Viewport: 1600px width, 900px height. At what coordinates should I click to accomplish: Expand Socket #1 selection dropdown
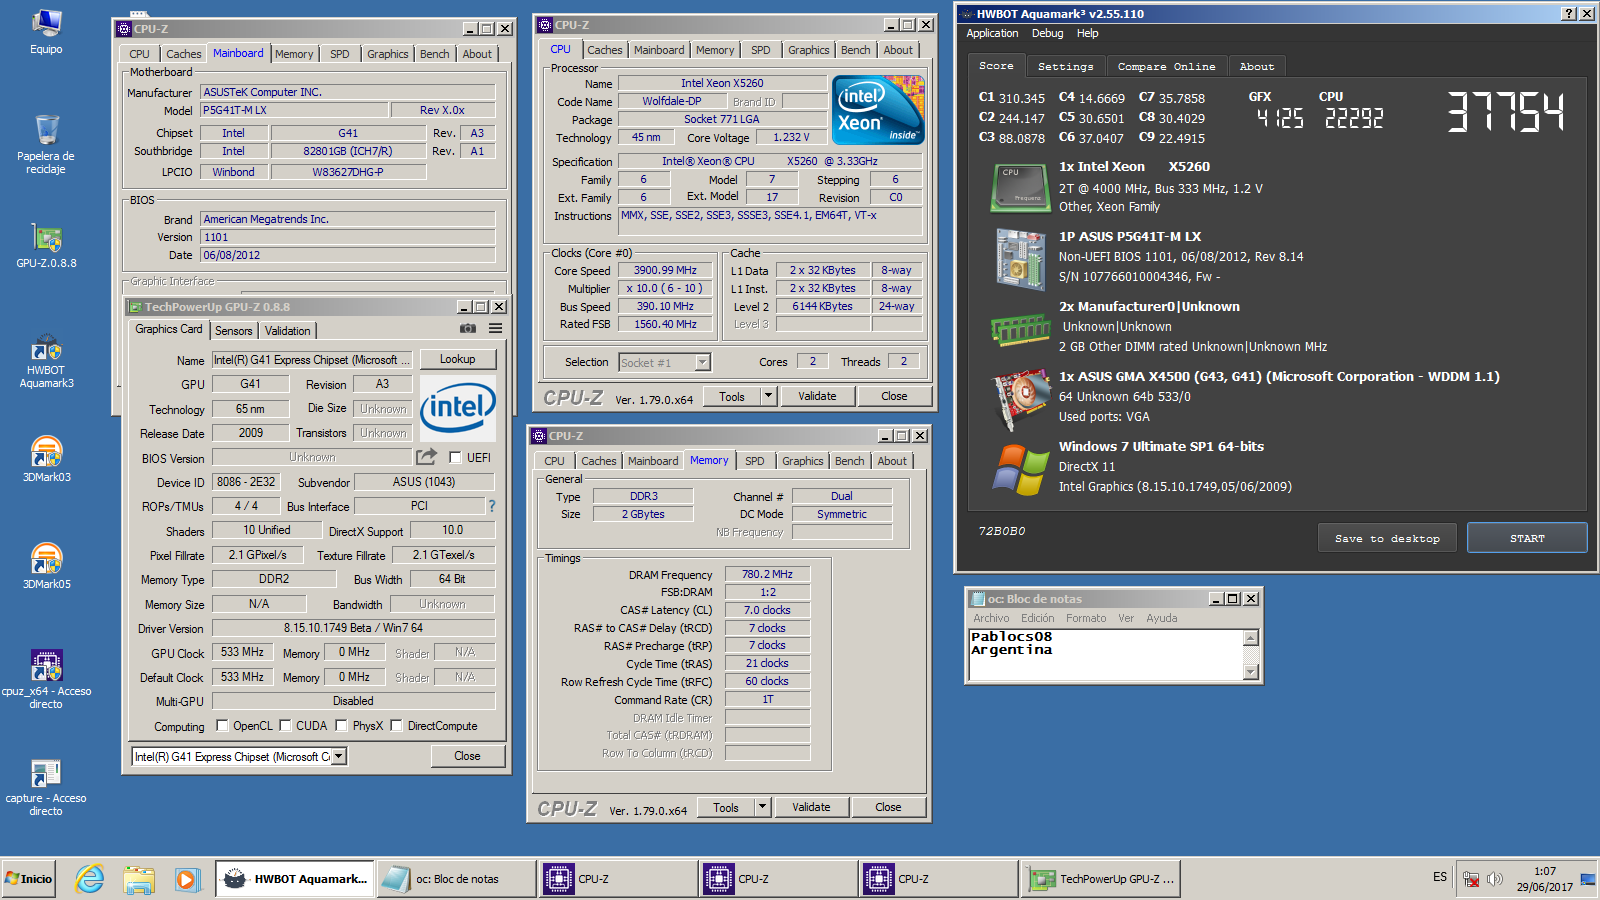[x=702, y=362]
